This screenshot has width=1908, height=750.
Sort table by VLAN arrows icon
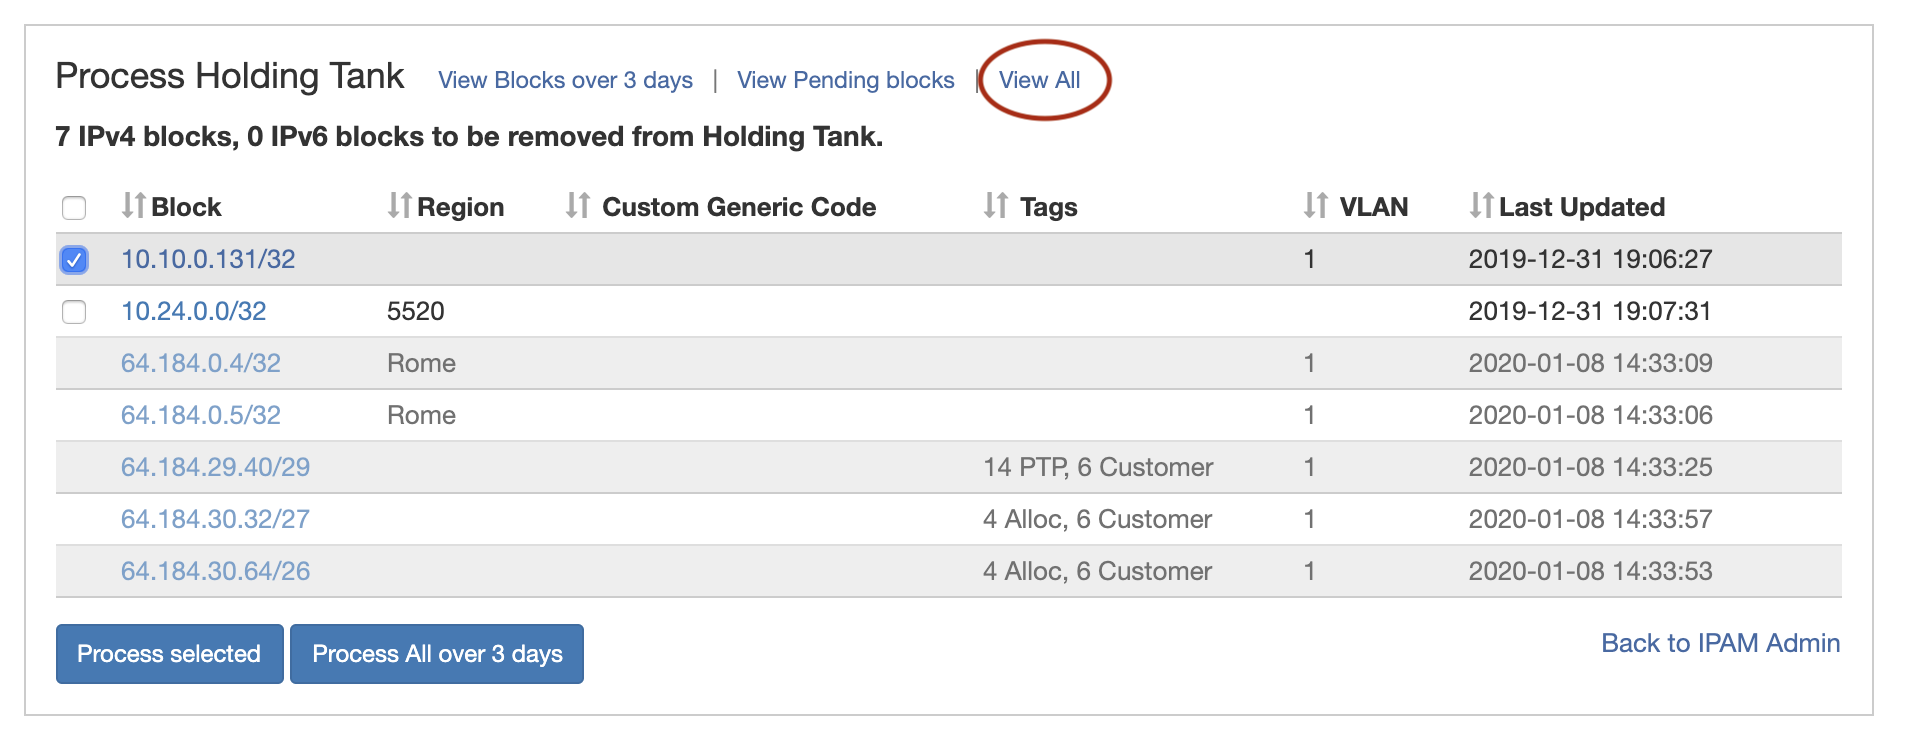(x=1315, y=205)
